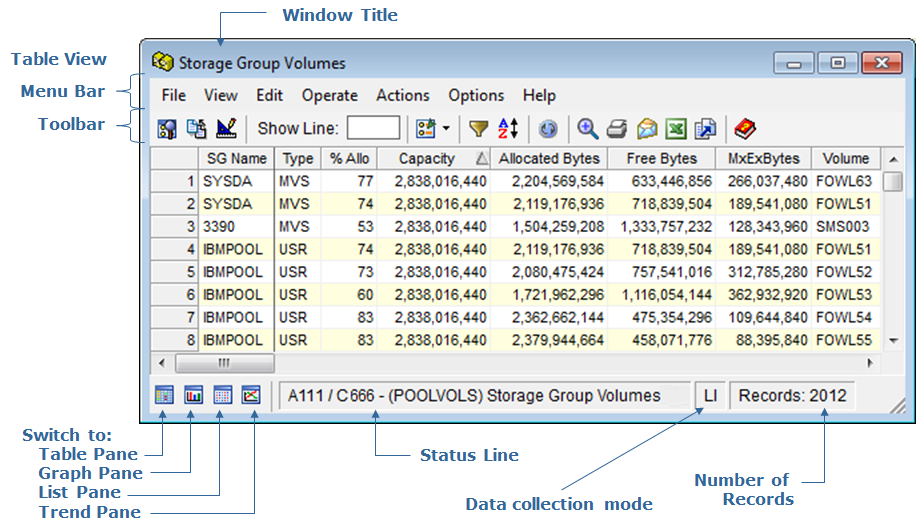Click the Show Line input field
This screenshot has height=531, width=916.
373,128
